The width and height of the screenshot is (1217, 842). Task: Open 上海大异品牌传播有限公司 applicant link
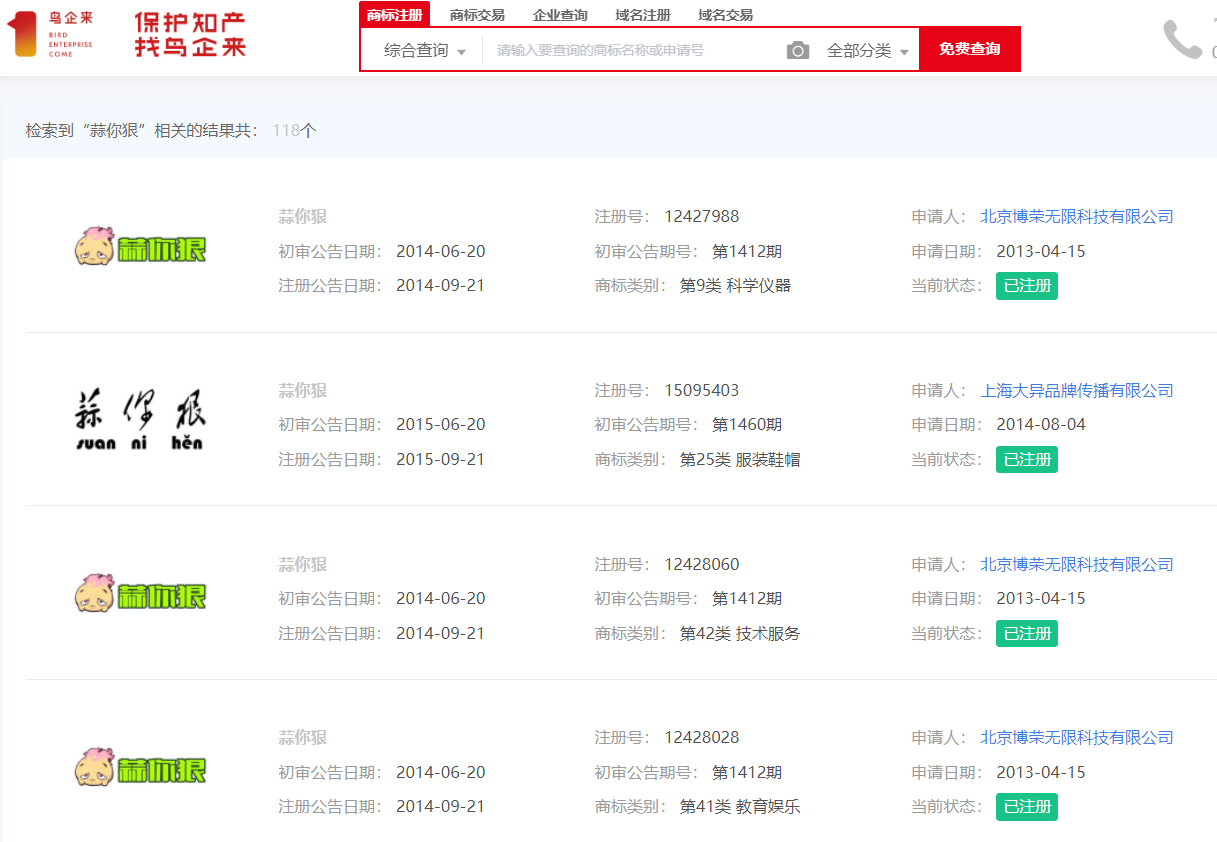click(1077, 391)
